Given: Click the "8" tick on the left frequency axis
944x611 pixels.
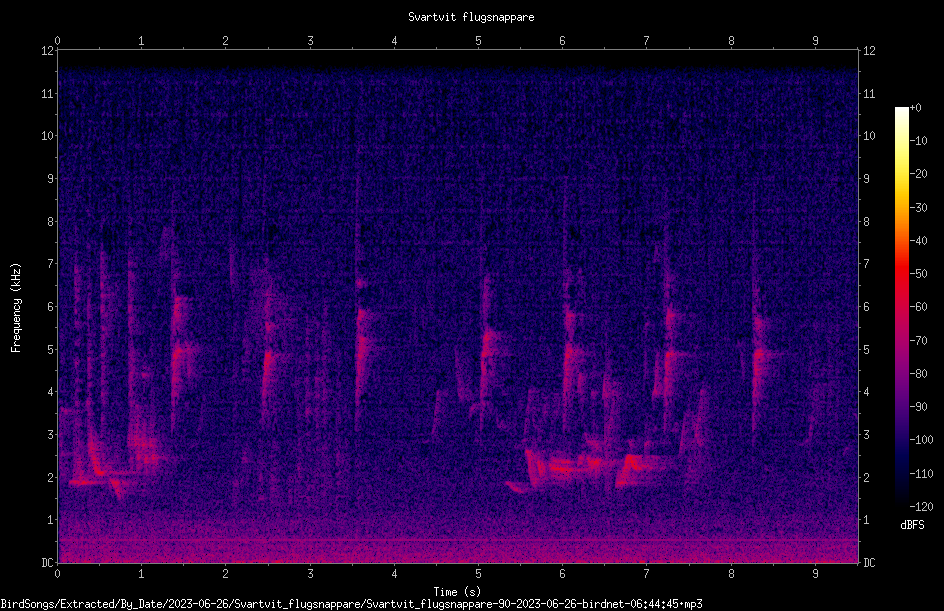Looking at the screenshot, I should click(x=50, y=221).
